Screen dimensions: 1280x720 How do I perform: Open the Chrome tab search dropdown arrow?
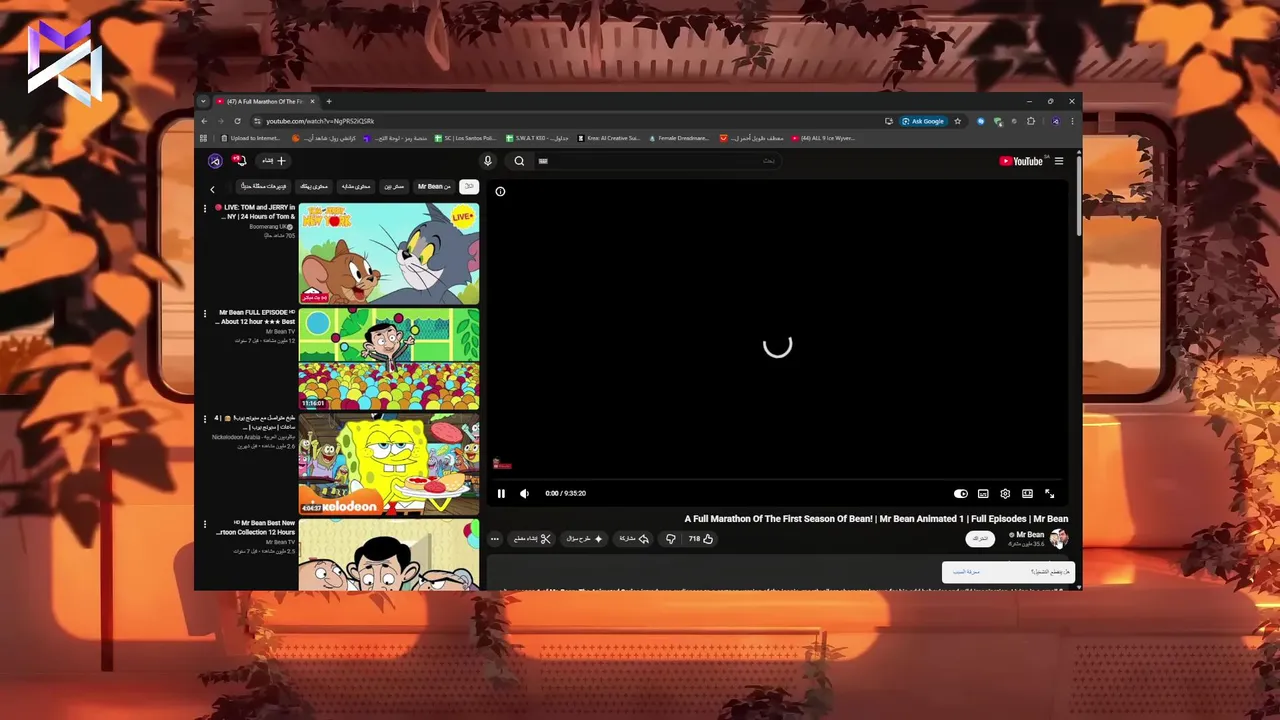coord(203,101)
